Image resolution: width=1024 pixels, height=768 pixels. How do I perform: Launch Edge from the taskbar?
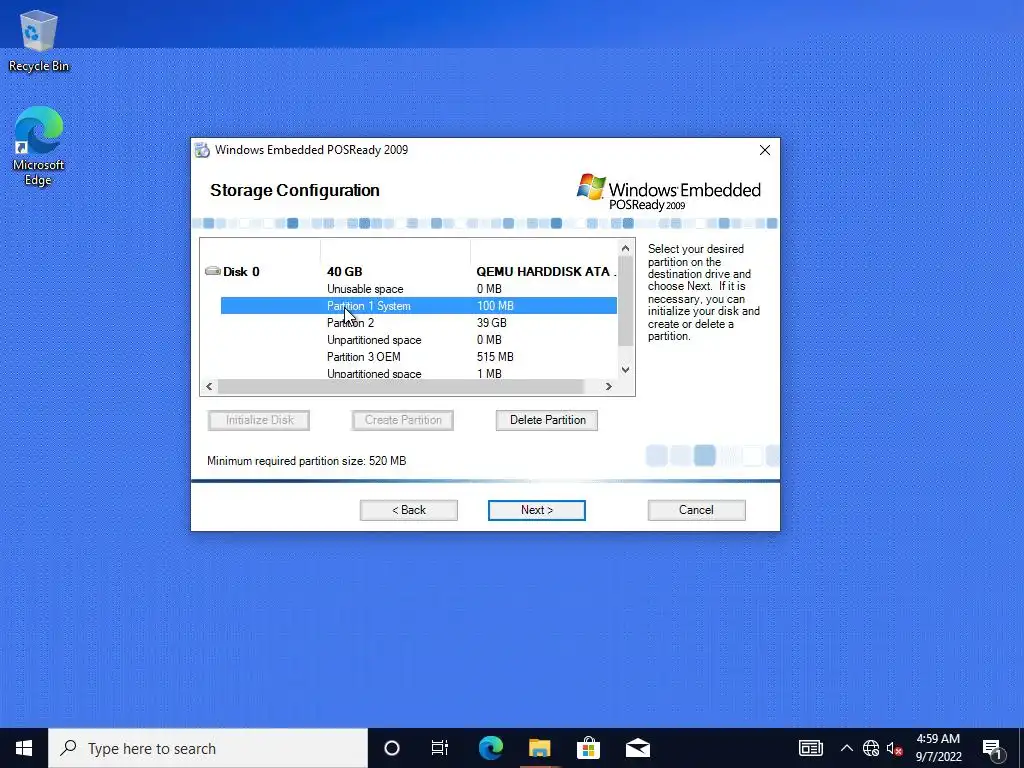pos(490,748)
